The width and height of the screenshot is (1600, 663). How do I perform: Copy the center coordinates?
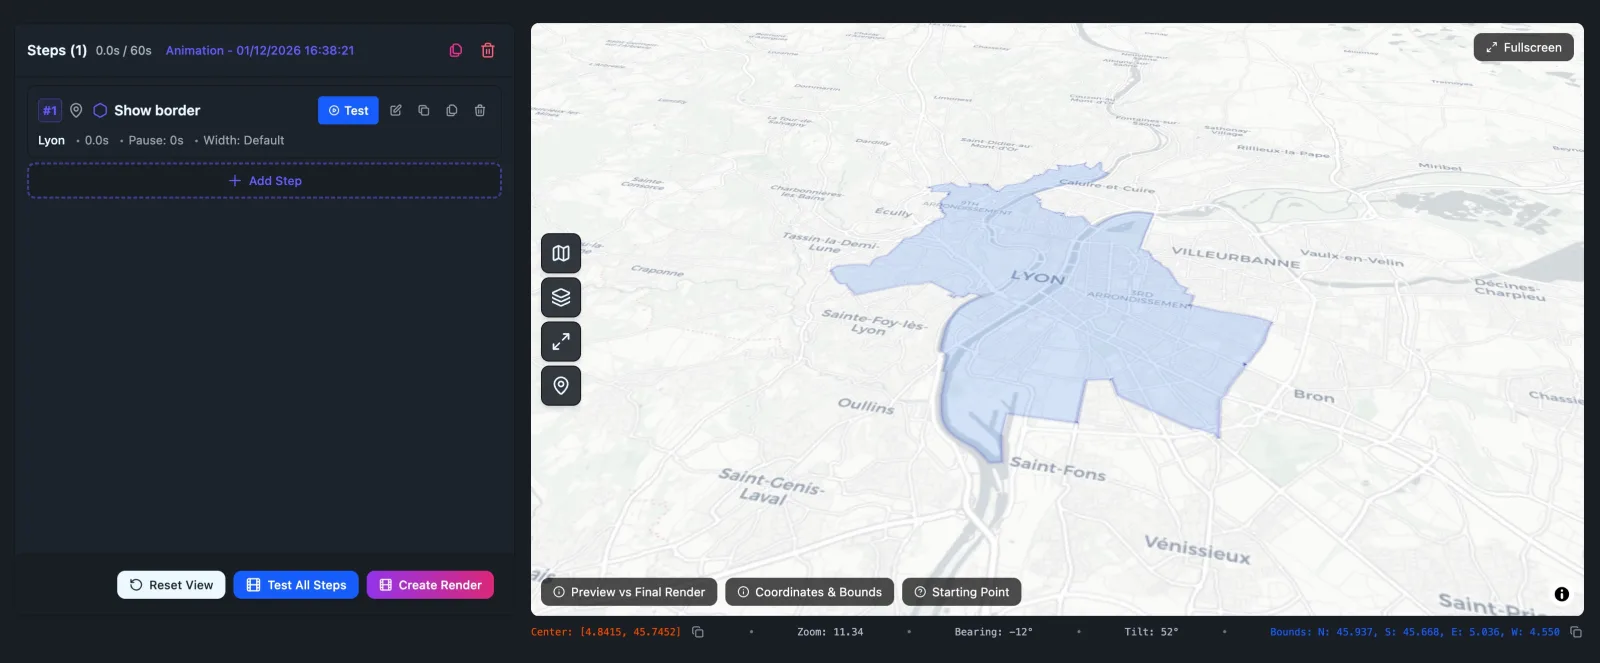pos(698,632)
